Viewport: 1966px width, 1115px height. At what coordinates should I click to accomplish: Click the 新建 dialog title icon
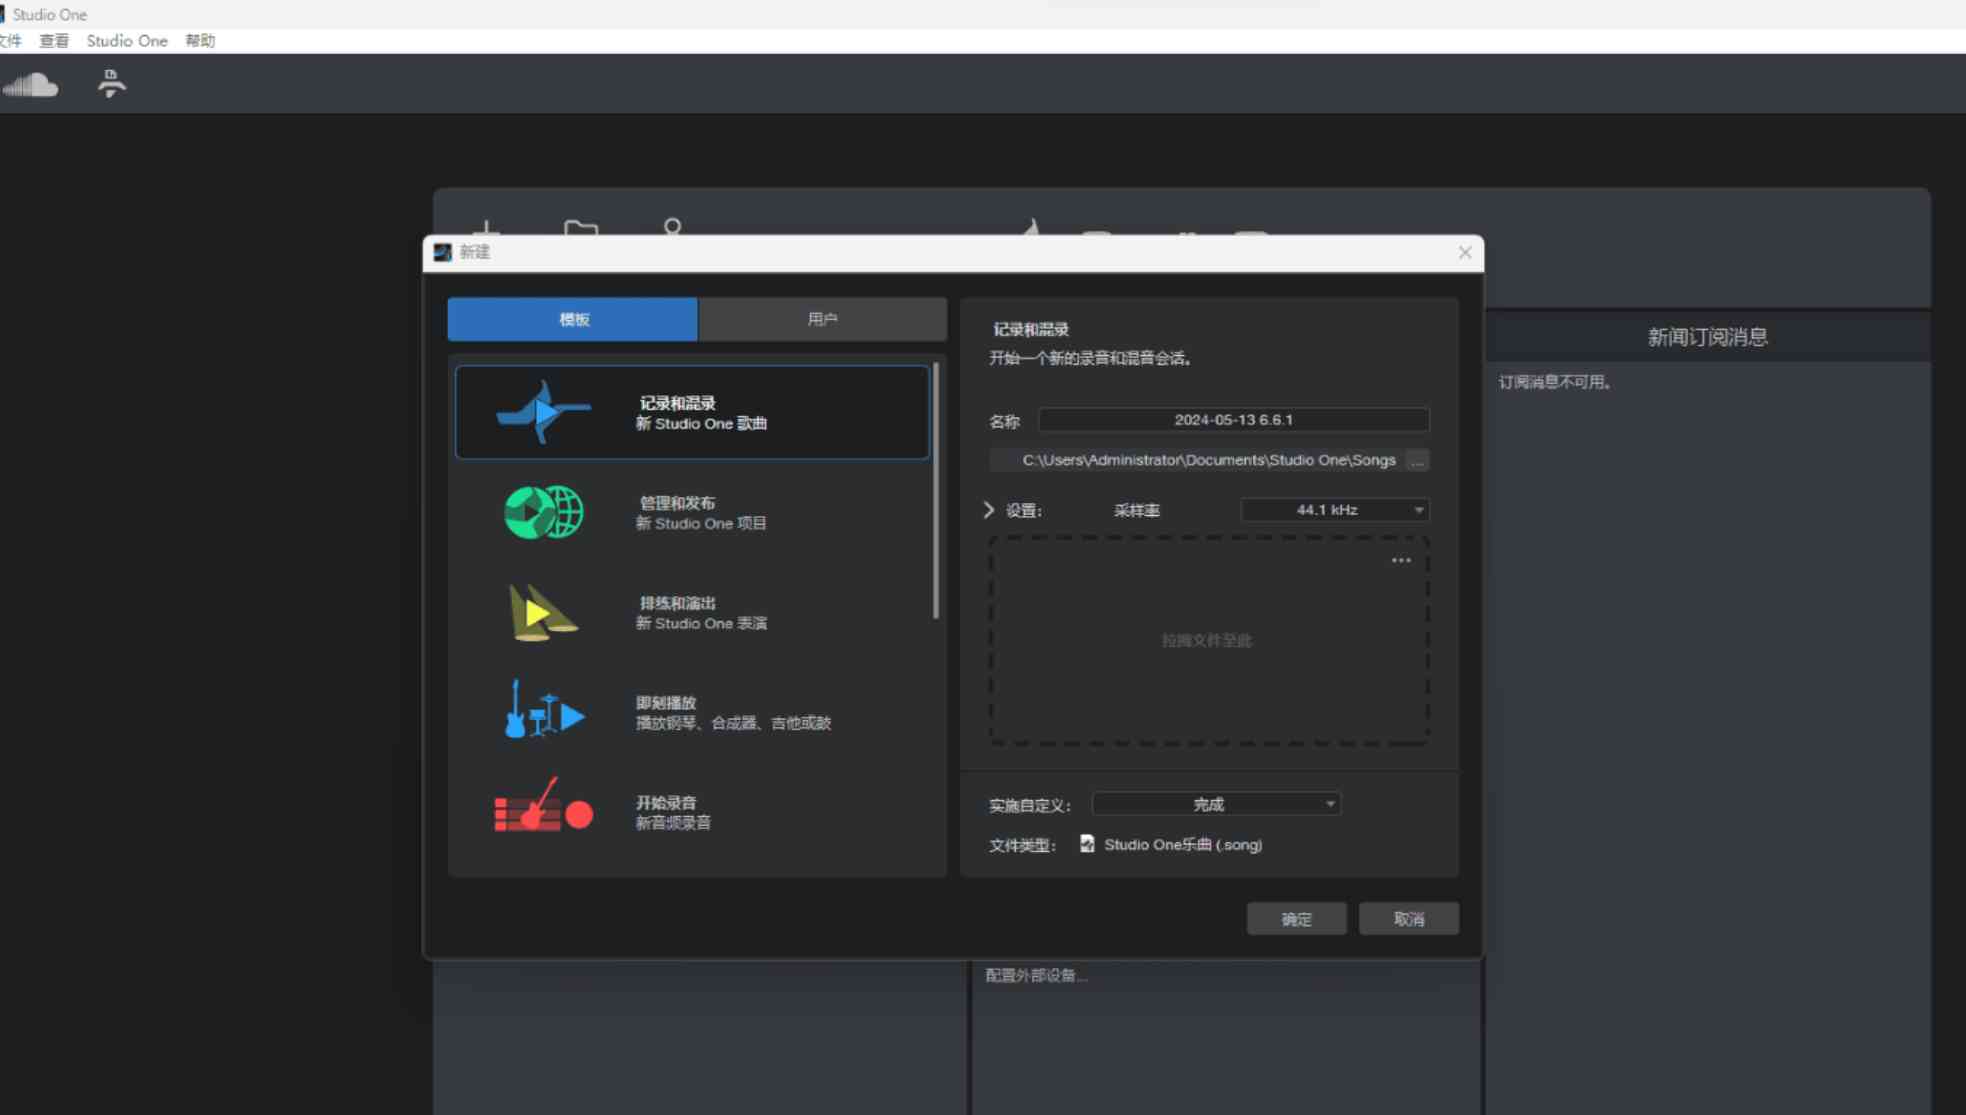coord(442,252)
